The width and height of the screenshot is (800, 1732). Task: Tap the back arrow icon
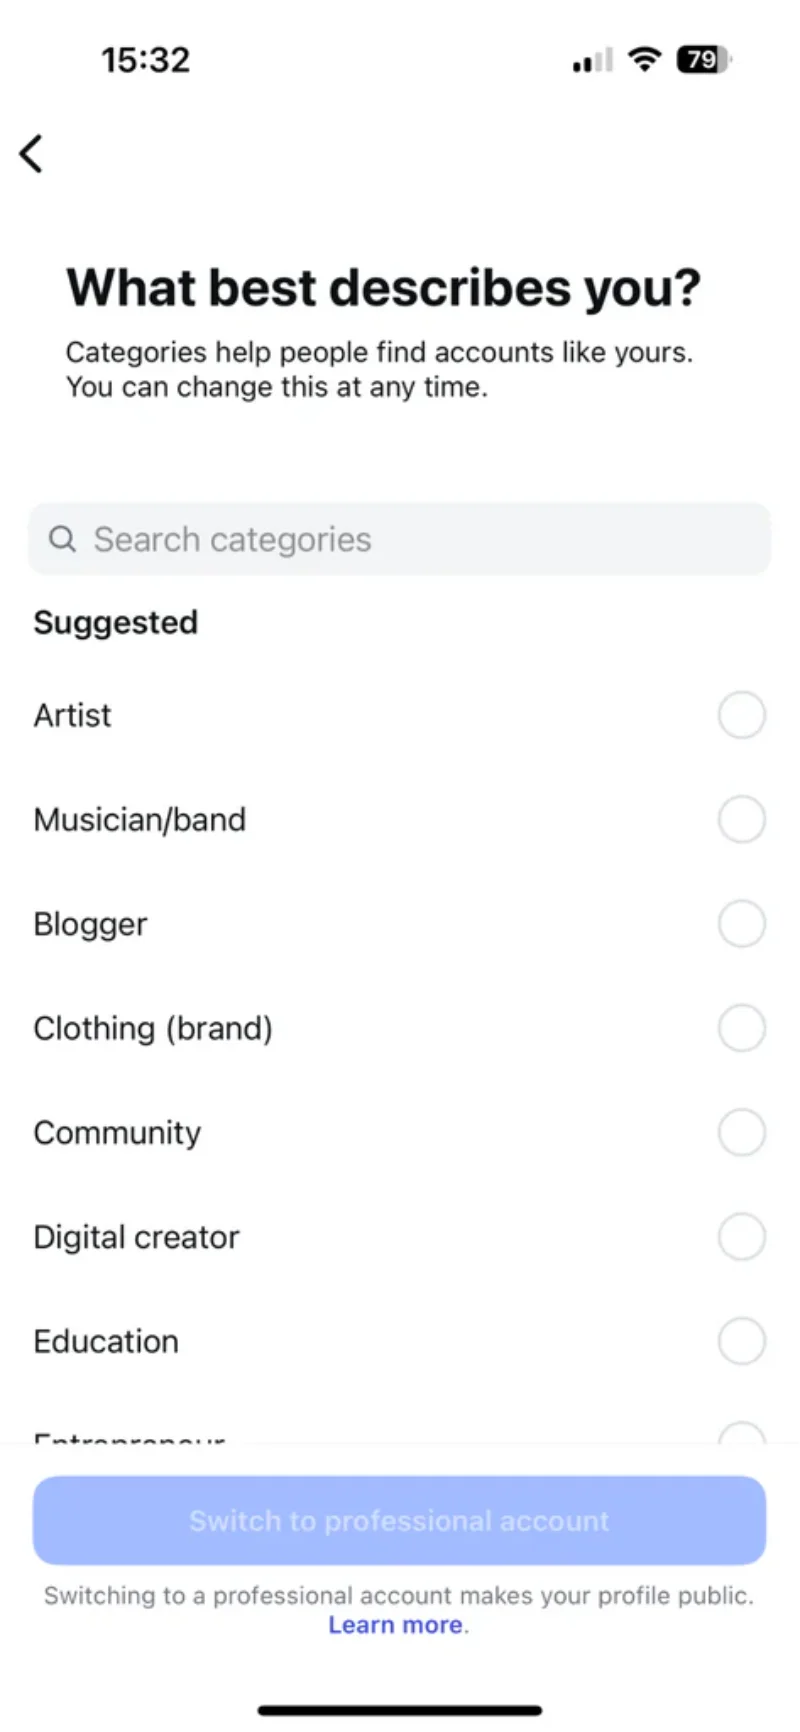click(x=32, y=154)
